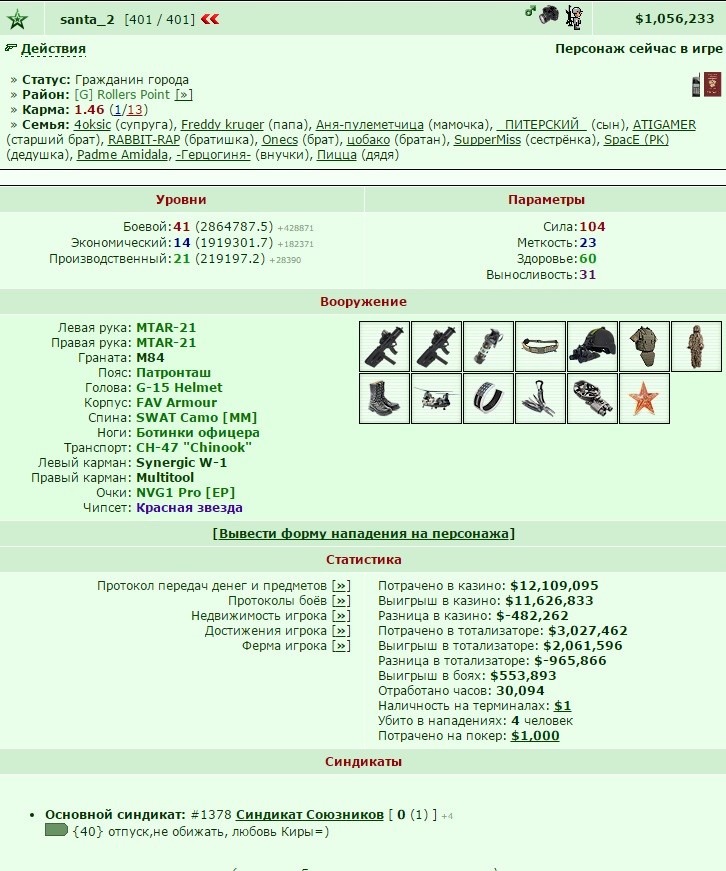Image resolution: width=726 pixels, height=871 pixels.
Task: Click the green star icon beside santa_2
Action: click(x=17, y=19)
